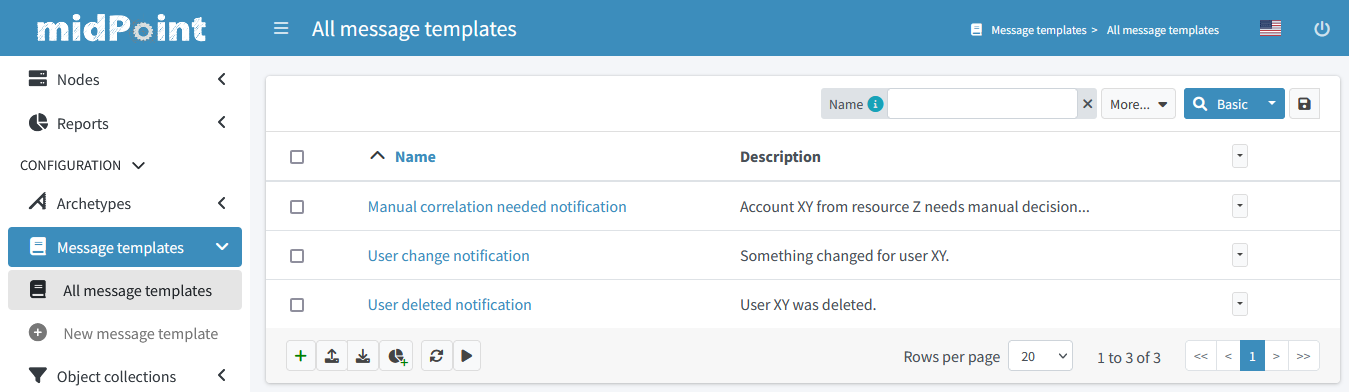Viewport: 1349px width, 392px height.
Task: Click the name info icon in search
Action: pos(875,104)
